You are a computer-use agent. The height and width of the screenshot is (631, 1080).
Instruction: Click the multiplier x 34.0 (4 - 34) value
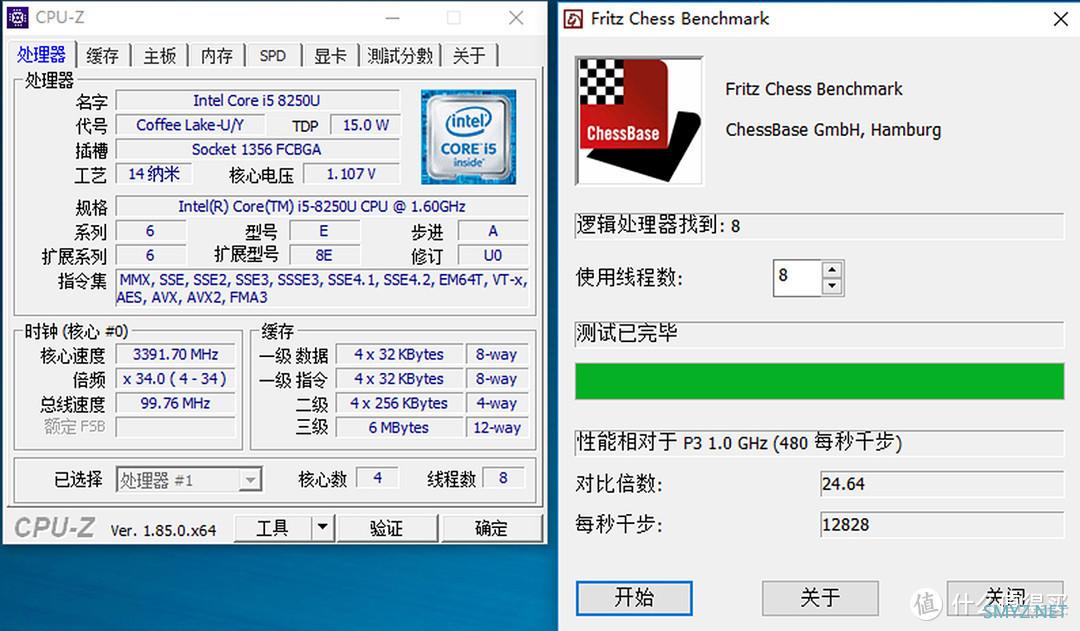176,379
